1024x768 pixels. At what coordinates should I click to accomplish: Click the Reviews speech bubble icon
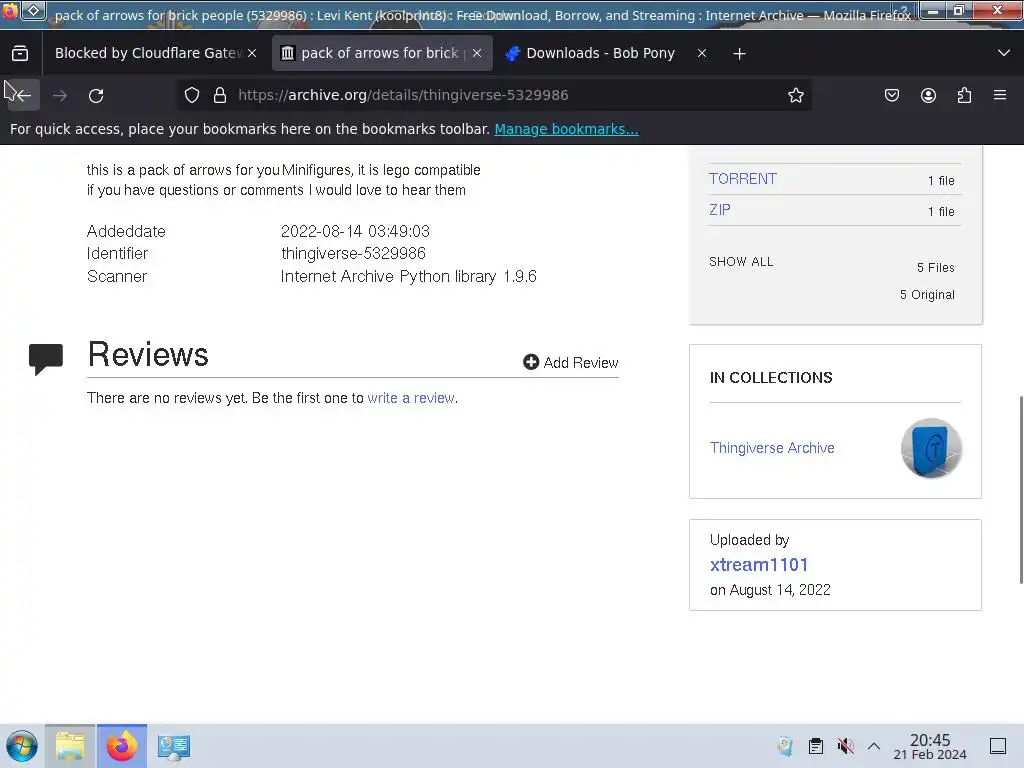pos(46,359)
